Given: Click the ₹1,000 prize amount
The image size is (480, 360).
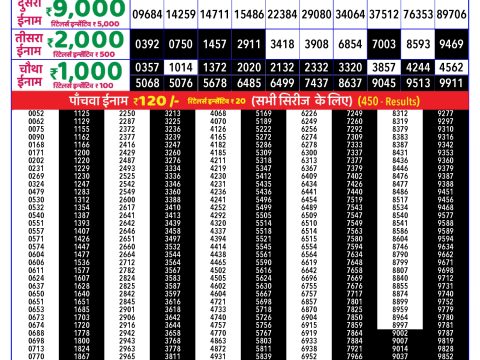Looking at the screenshot, I should [86, 71].
